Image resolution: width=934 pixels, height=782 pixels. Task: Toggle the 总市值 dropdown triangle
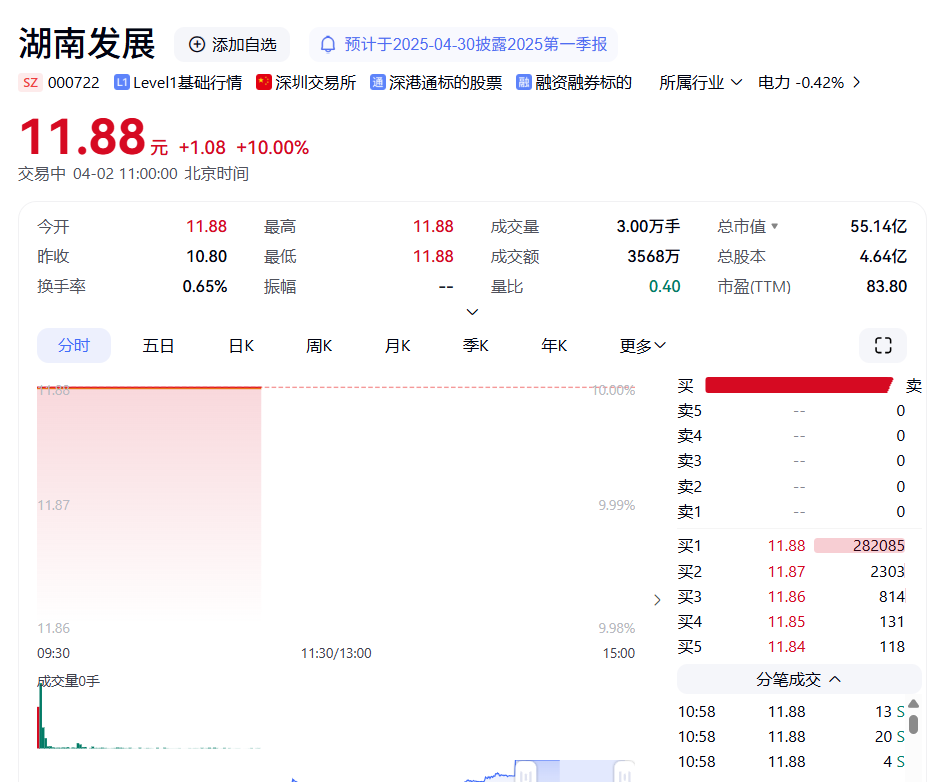tap(774, 226)
